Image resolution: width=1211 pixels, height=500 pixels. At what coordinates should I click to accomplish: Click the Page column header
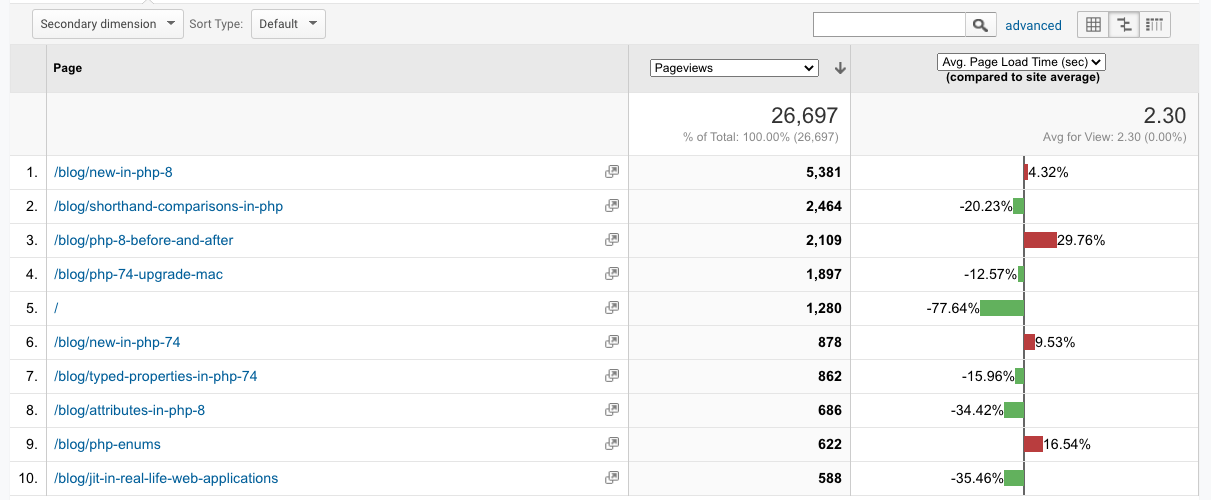(x=68, y=68)
